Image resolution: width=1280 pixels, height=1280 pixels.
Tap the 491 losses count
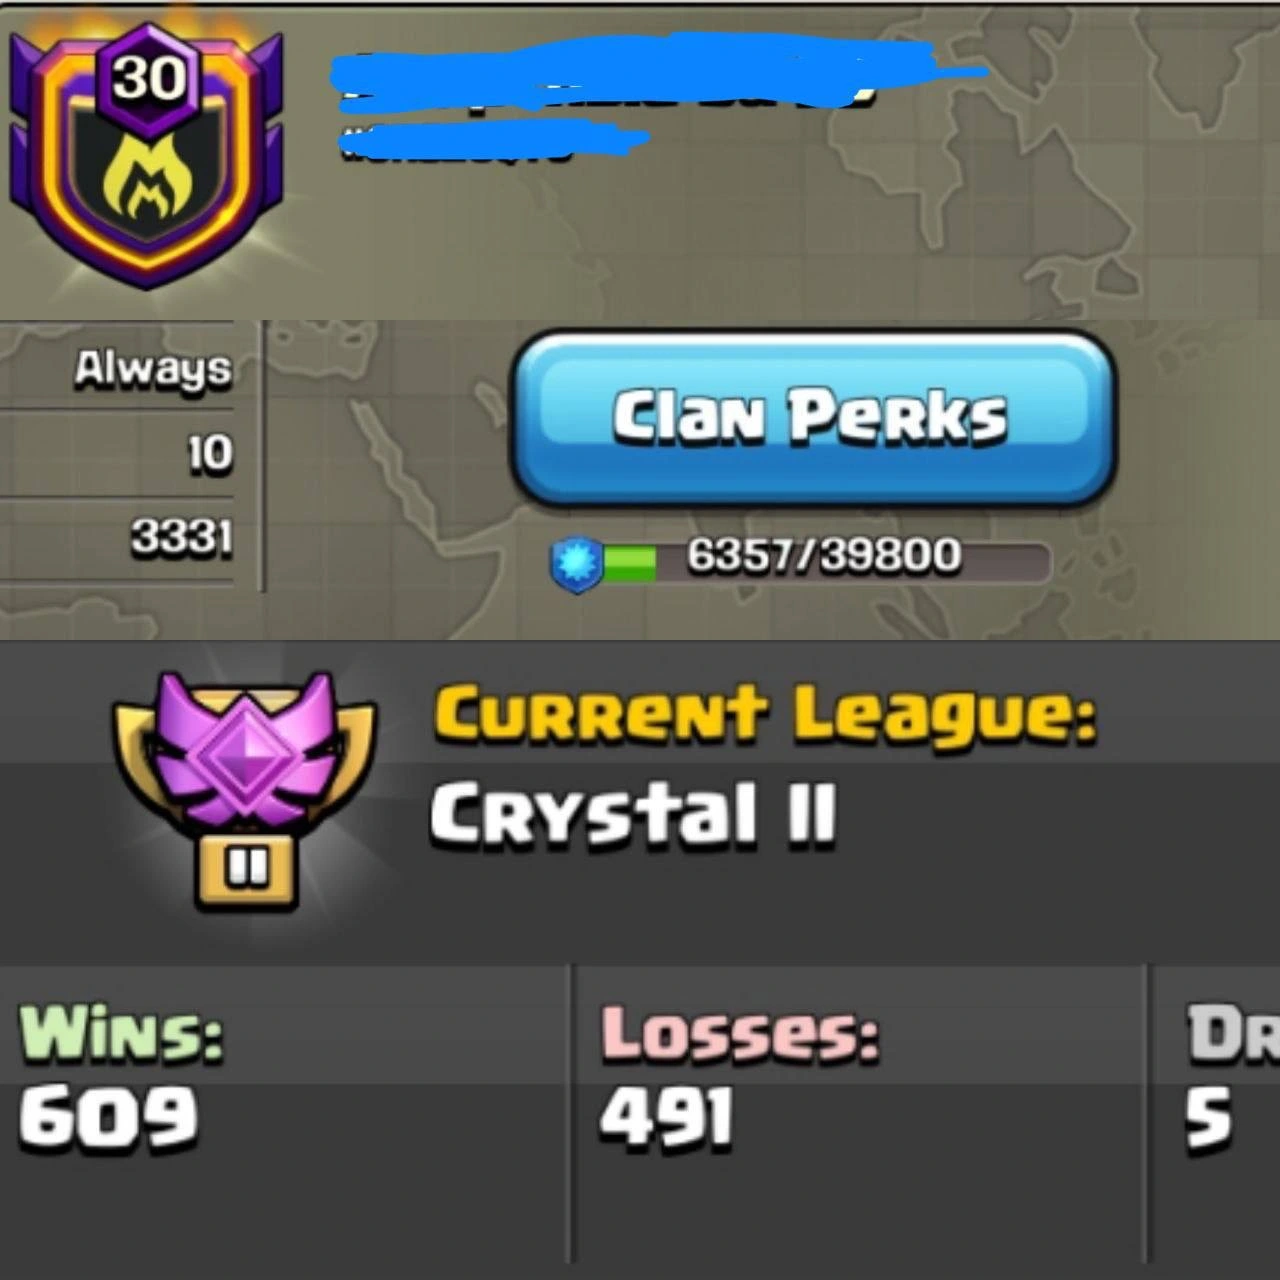[x=666, y=1116]
